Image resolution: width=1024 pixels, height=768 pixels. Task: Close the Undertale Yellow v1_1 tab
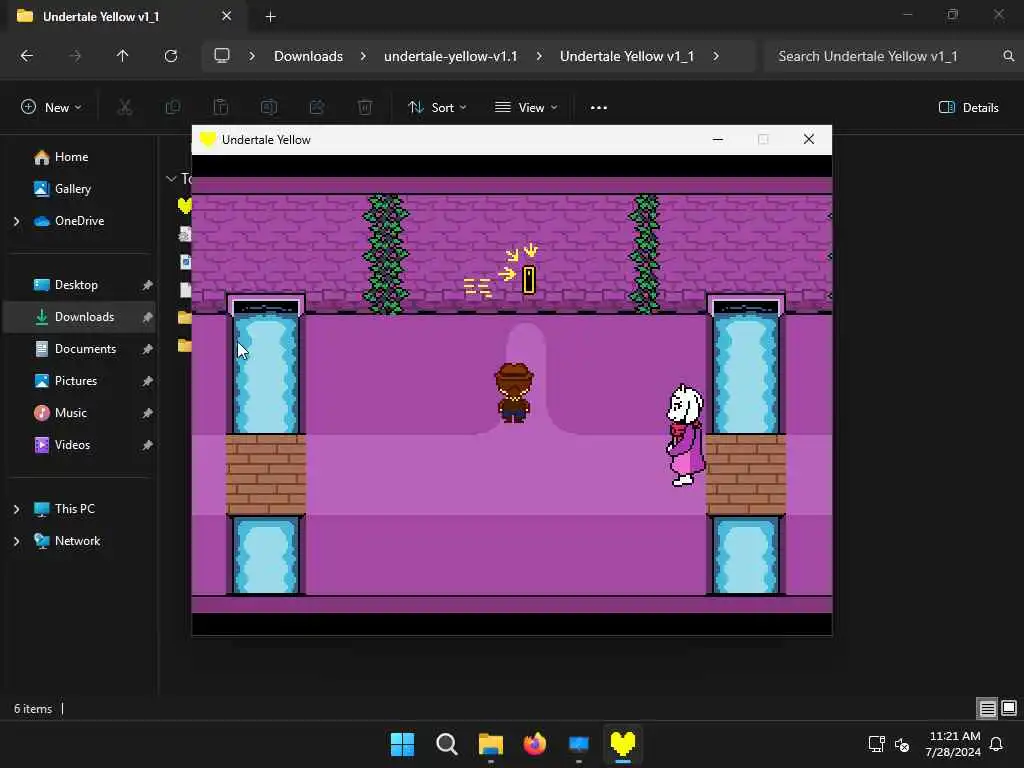coord(227,16)
